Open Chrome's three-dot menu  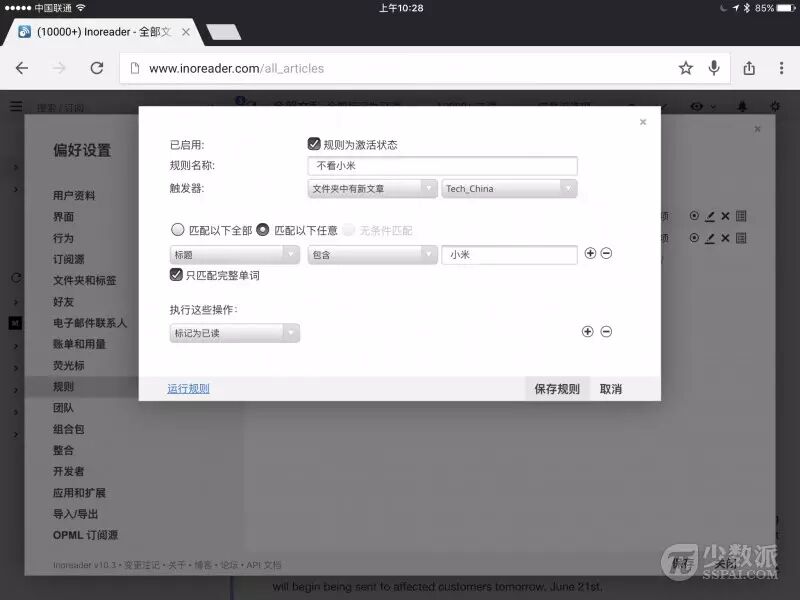(781, 68)
